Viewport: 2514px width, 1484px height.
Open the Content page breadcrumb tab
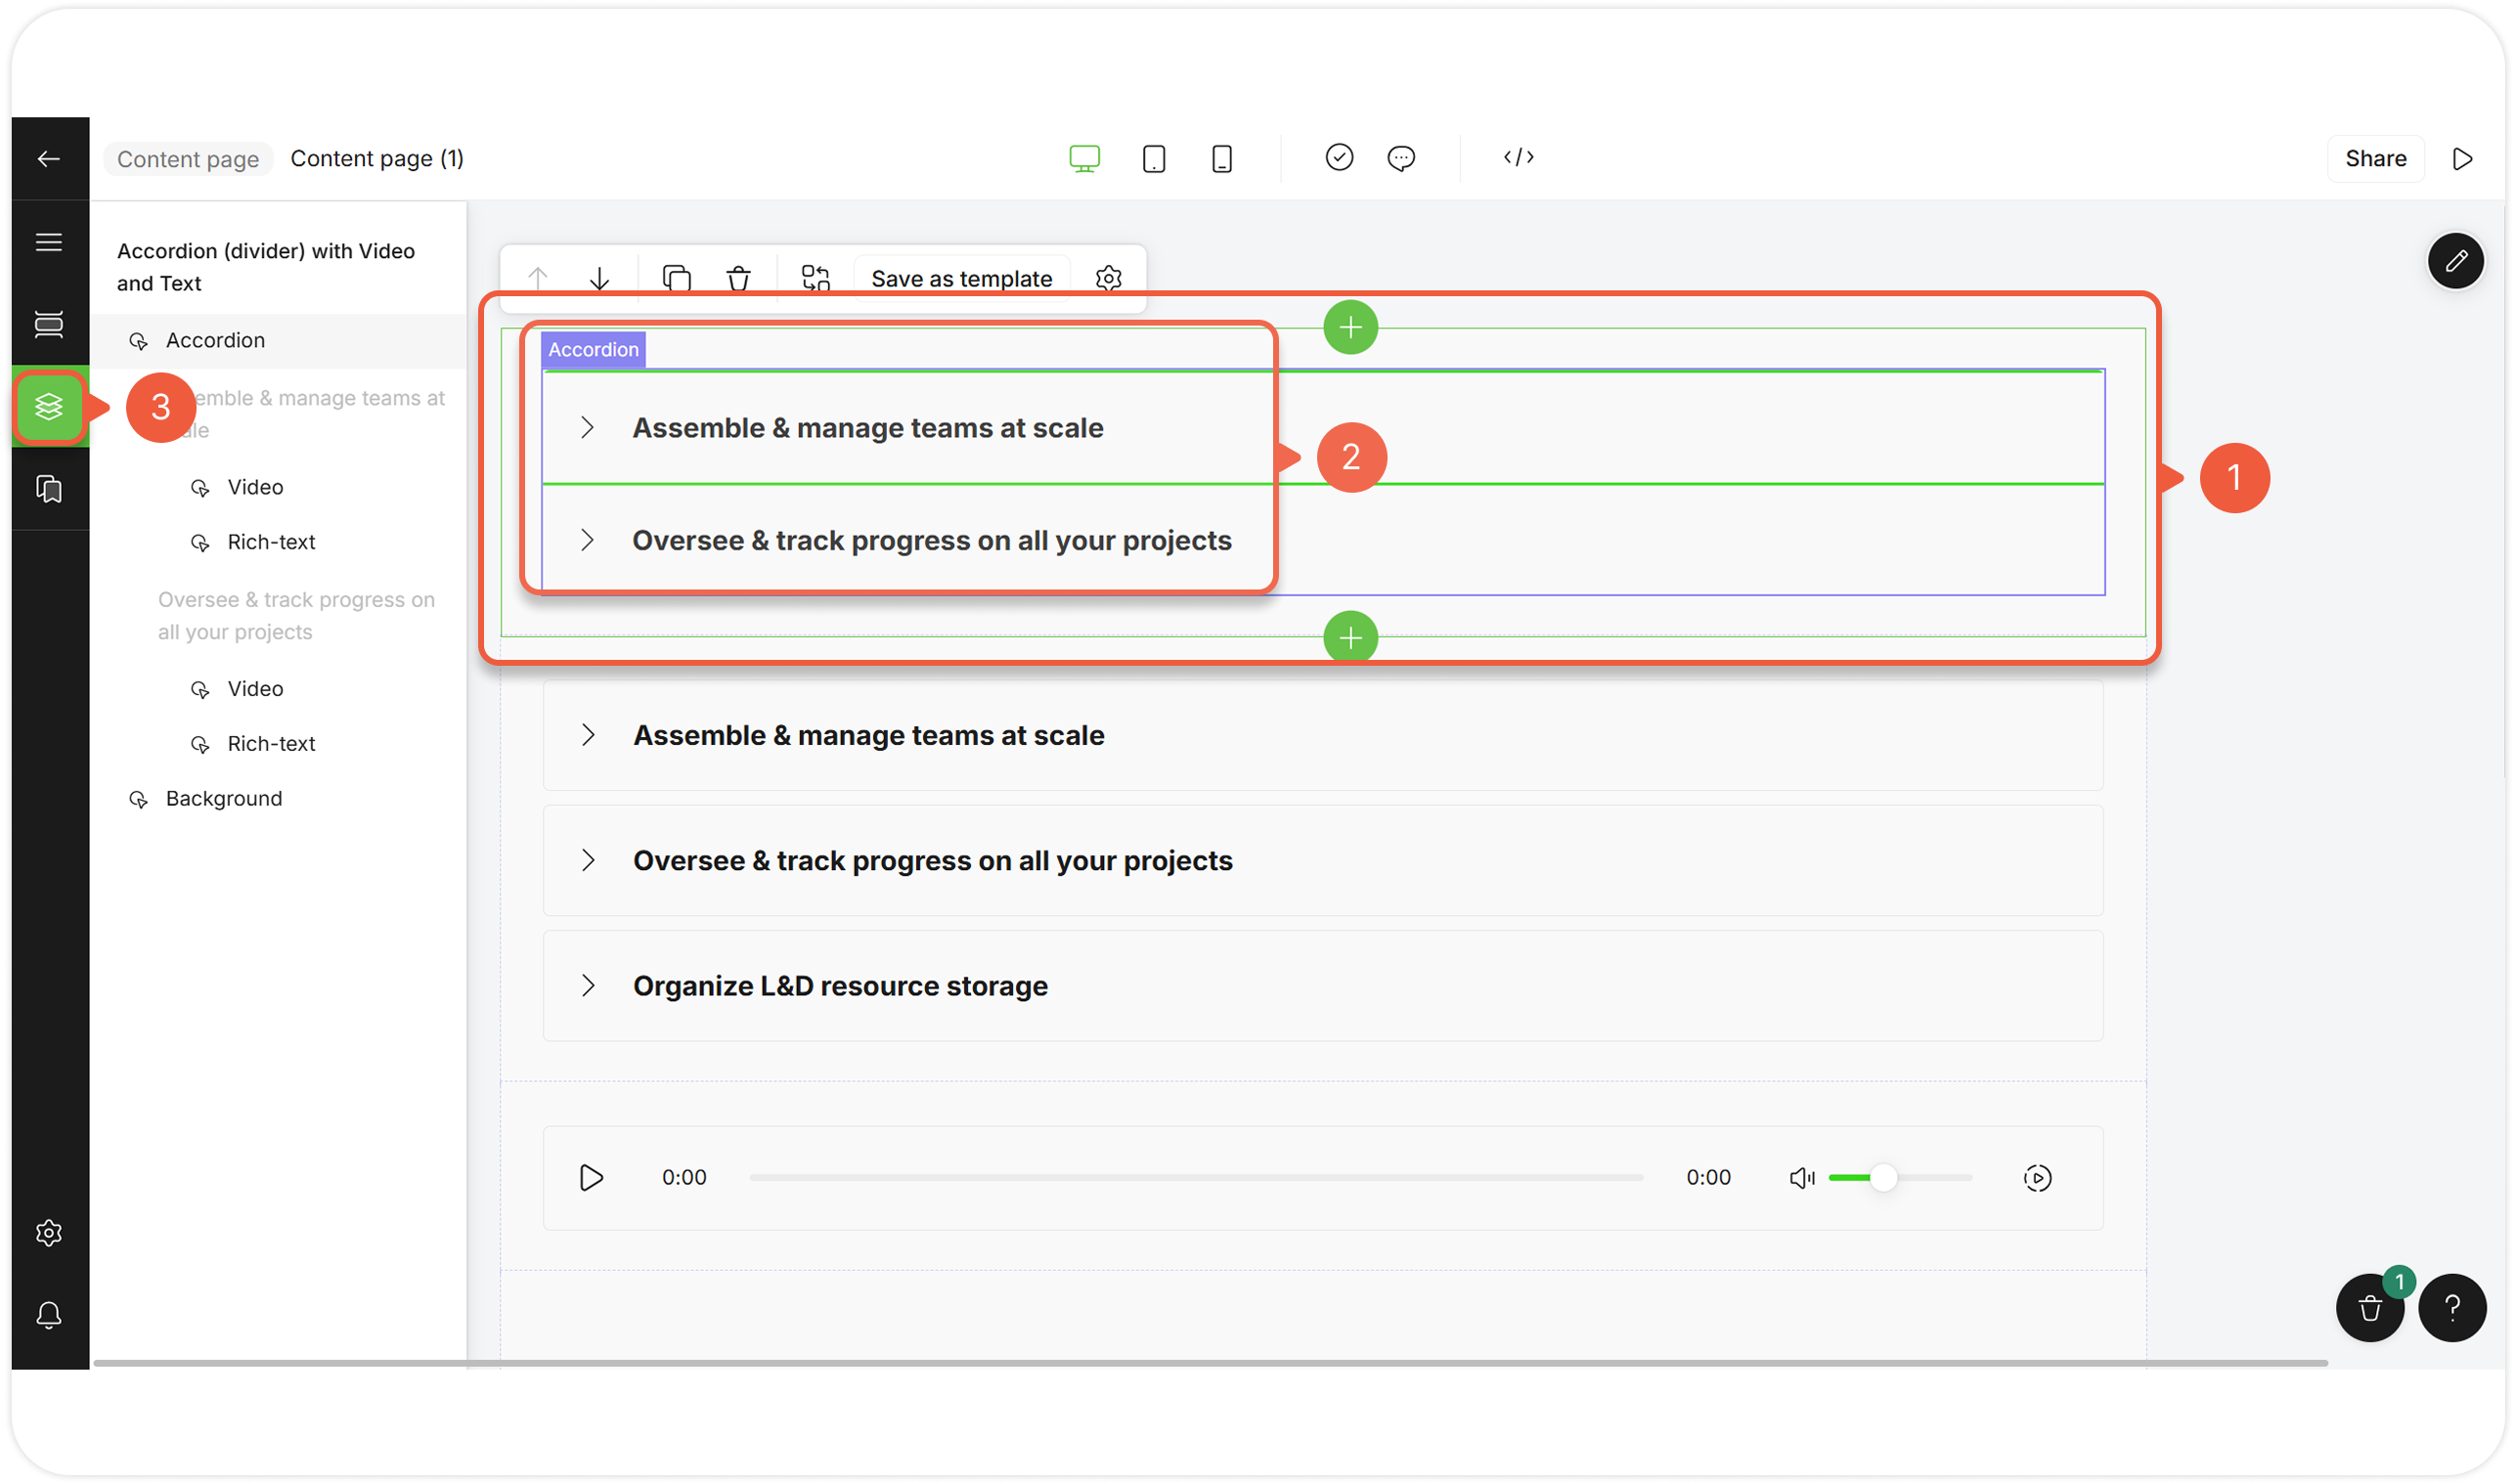pos(188,159)
